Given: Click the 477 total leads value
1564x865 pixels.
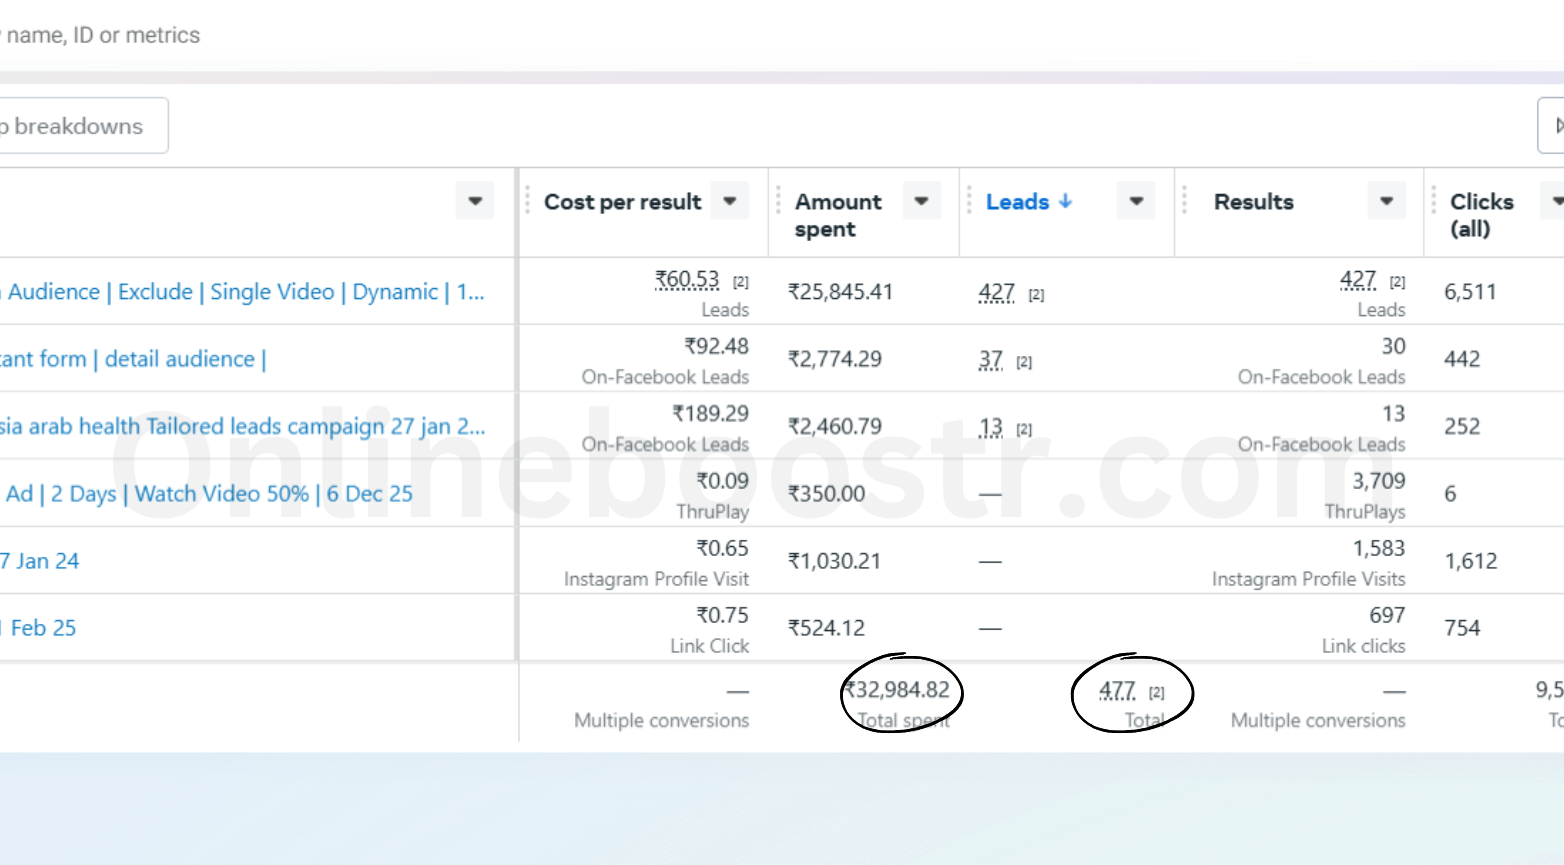Looking at the screenshot, I should pyautogui.click(x=1117, y=691).
